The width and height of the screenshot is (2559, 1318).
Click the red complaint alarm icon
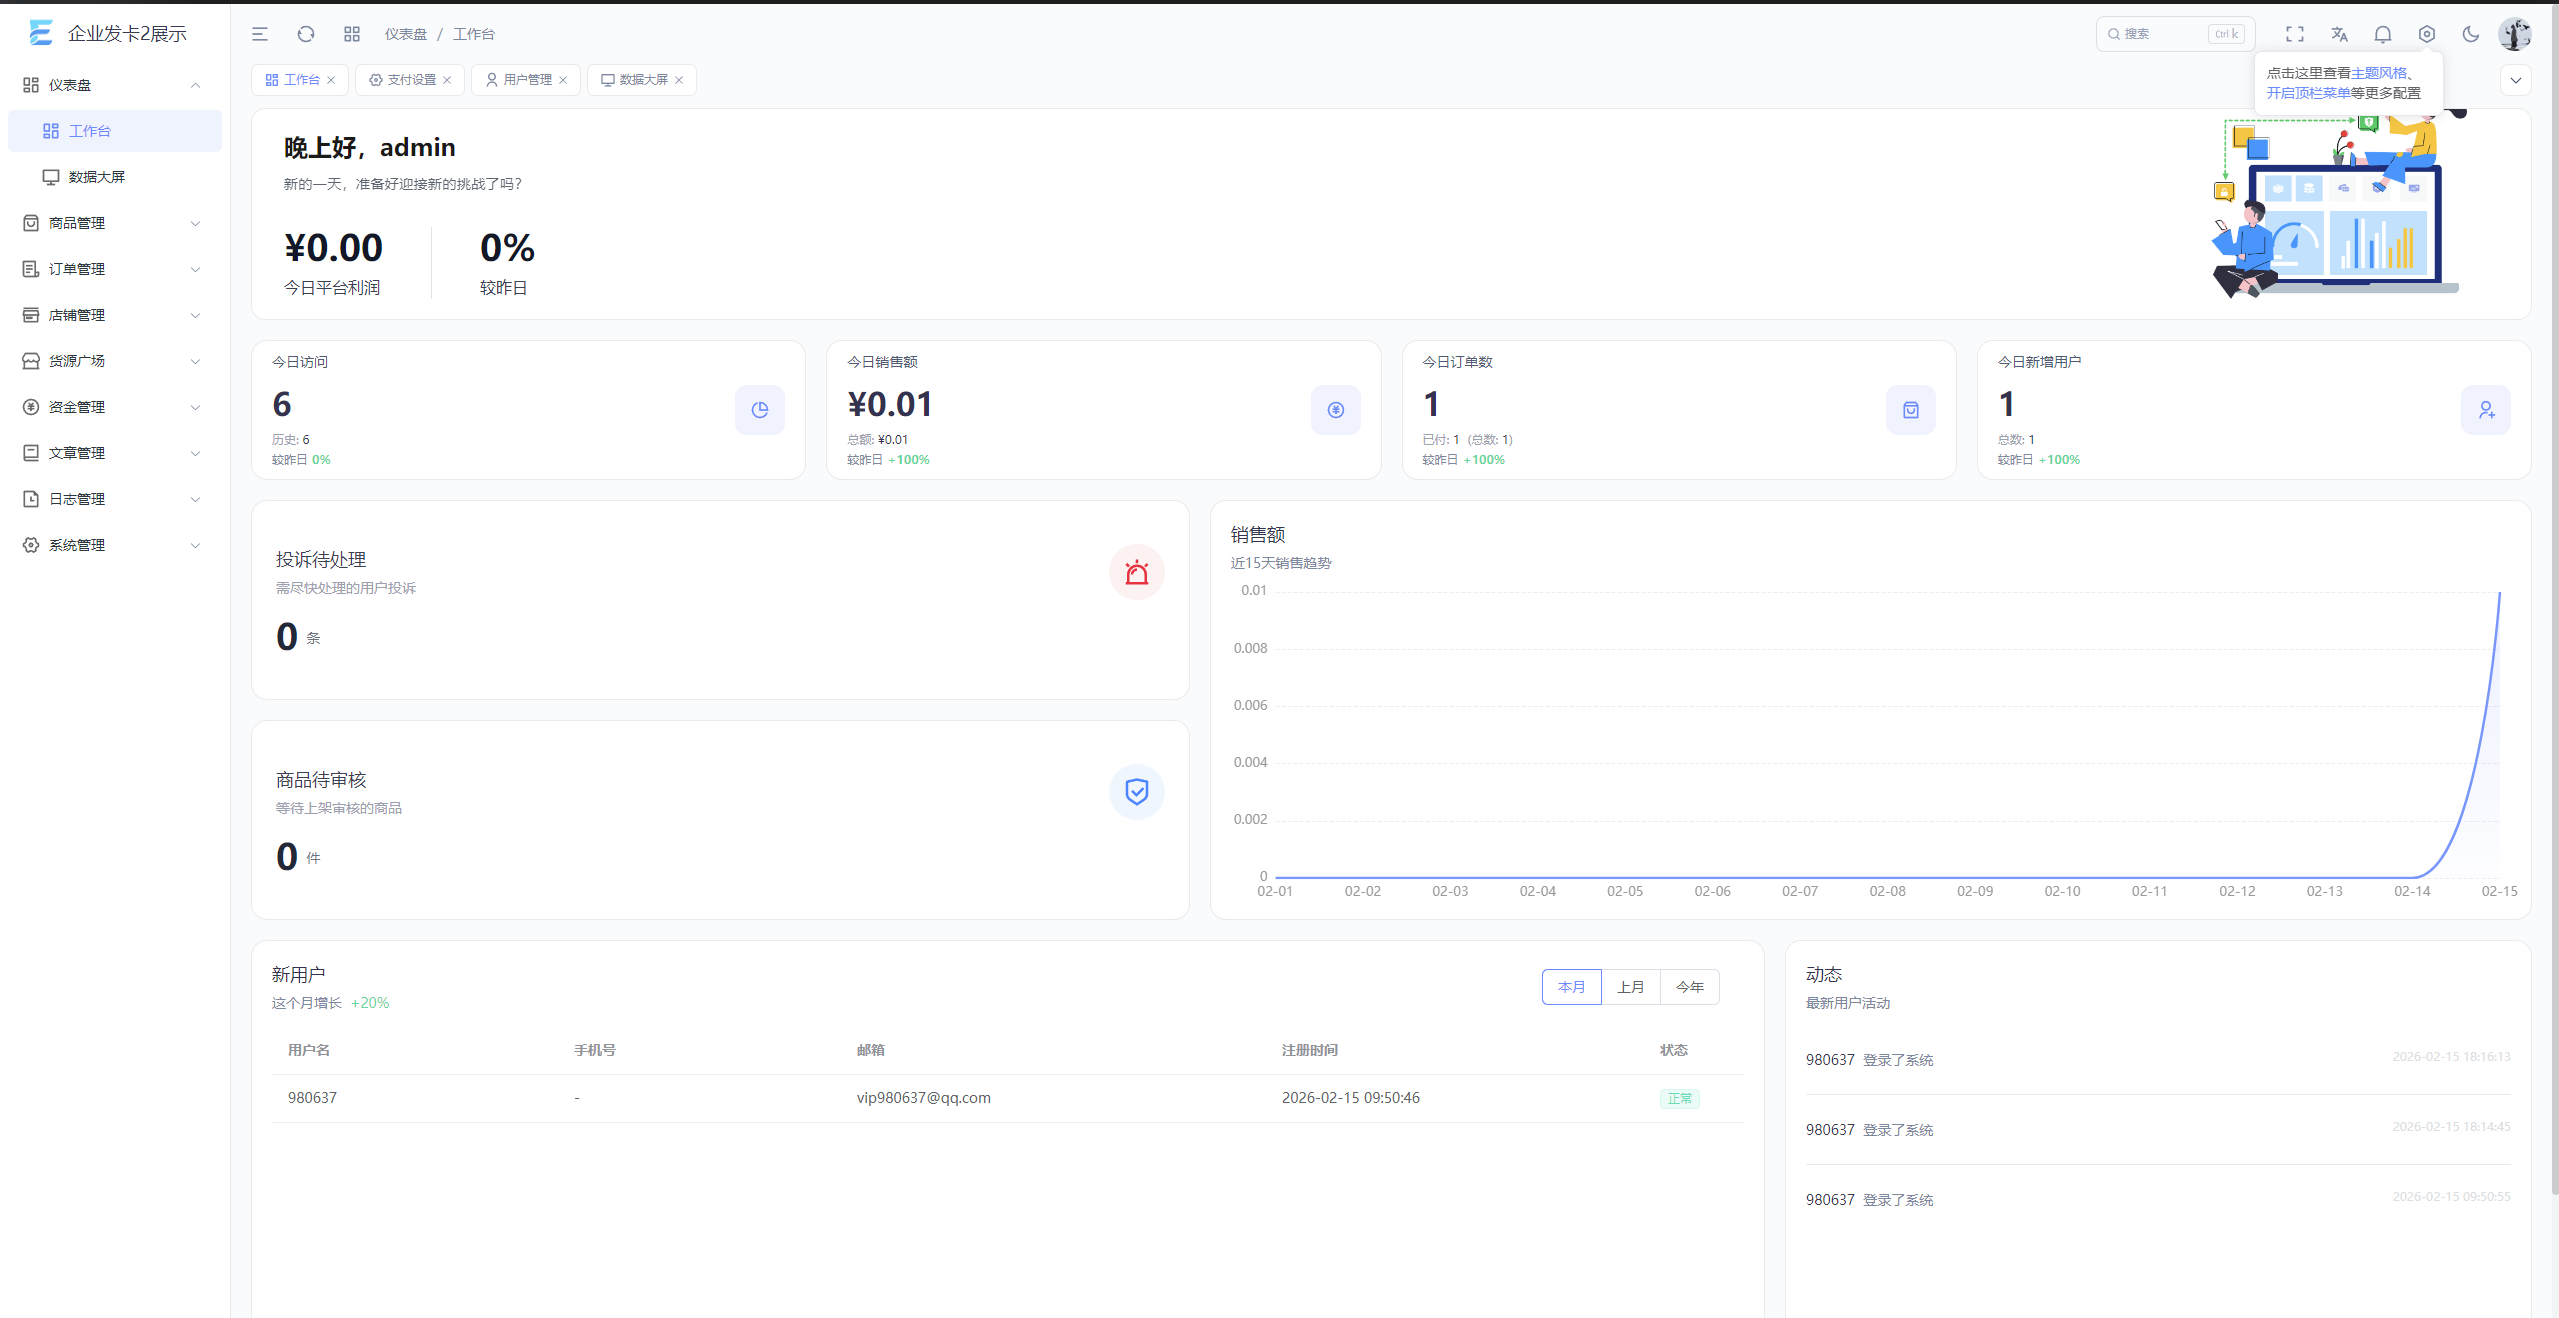tap(1137, 573)
